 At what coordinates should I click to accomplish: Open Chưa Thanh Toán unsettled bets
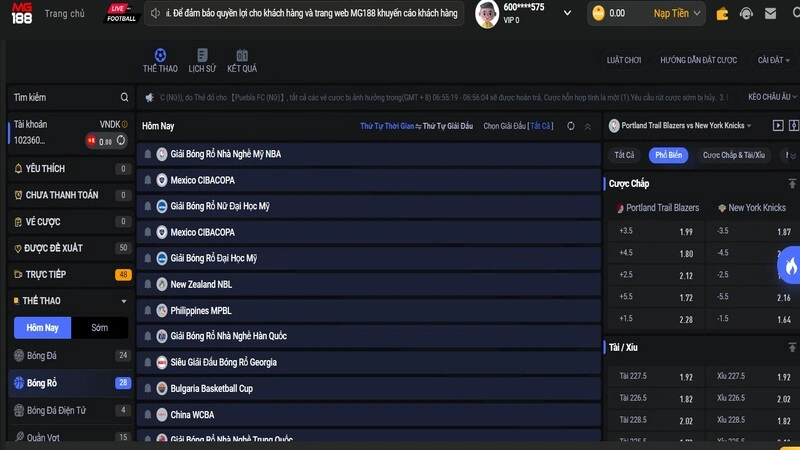tap(70, 195)
